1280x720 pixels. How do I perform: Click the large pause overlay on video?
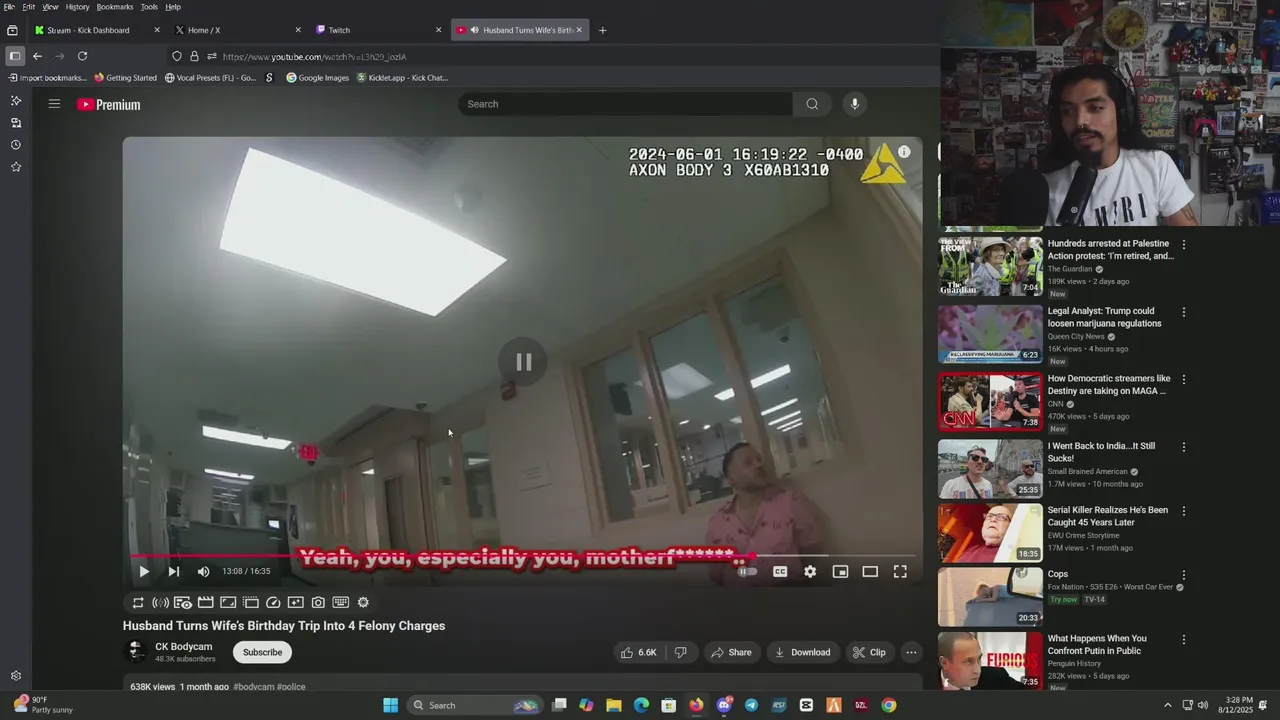pos(523,362)
